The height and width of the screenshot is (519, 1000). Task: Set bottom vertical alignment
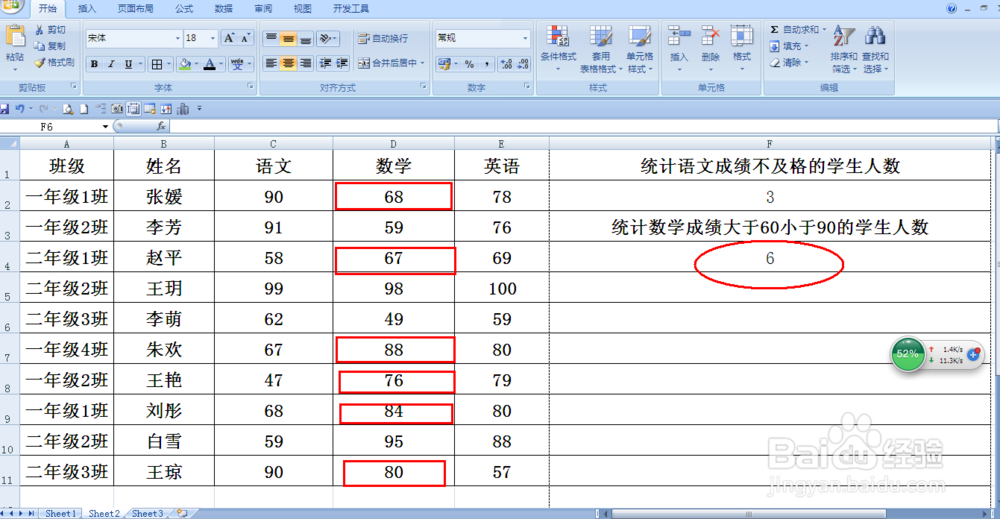click(x=305, y=38)
